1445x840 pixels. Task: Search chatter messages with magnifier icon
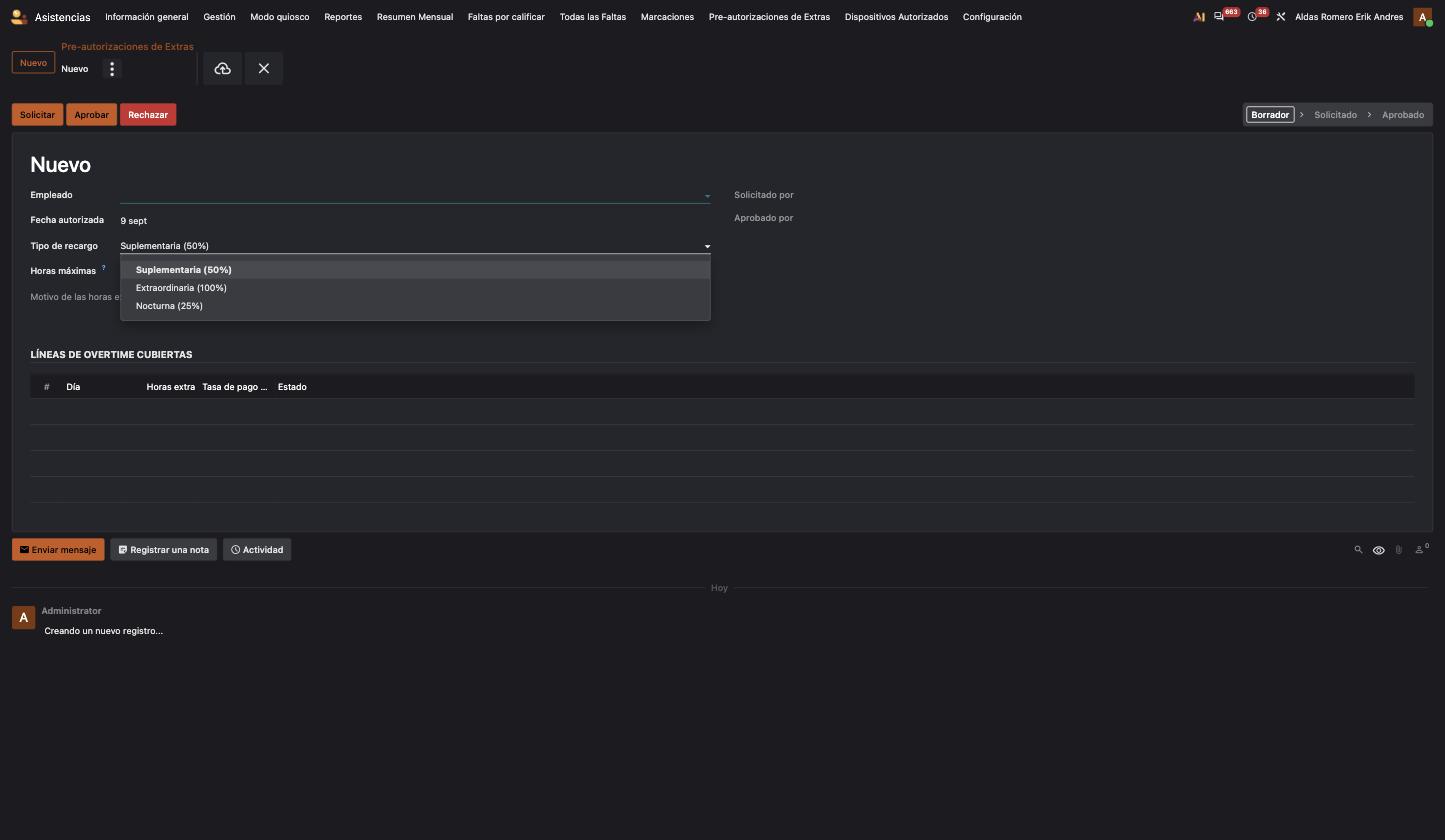(1358, 550)
